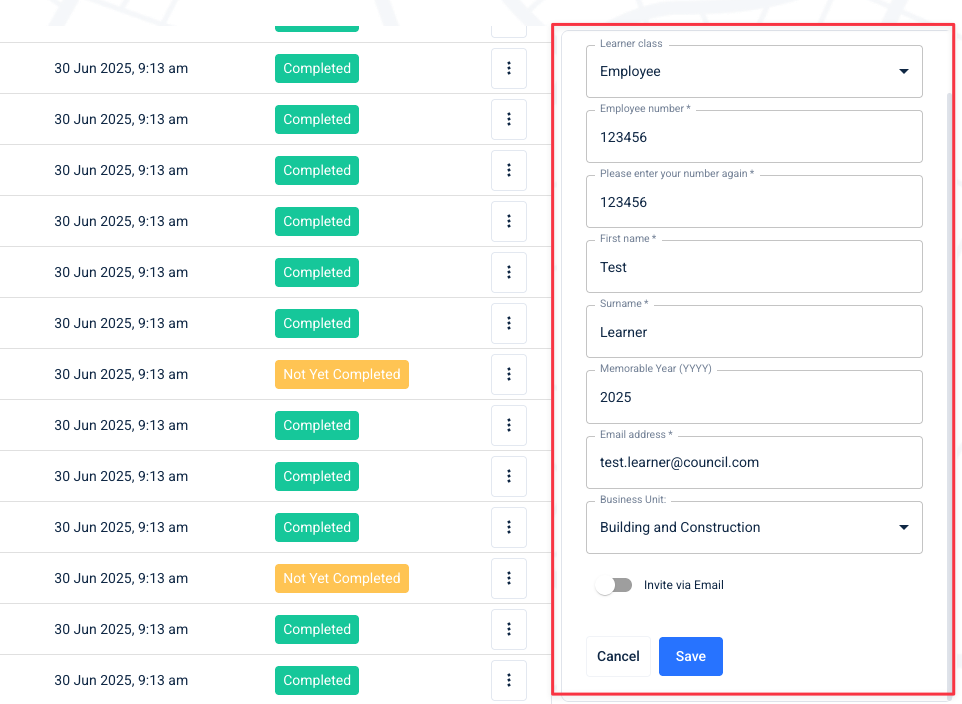Open the kebab menu beside the row above the last

coord(509,629)
